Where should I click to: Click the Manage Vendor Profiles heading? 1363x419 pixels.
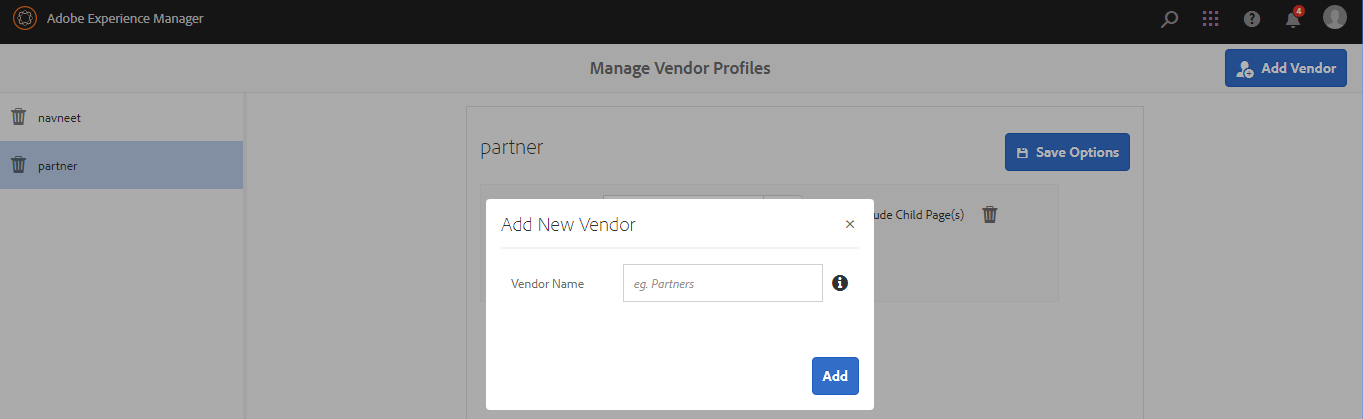click(x=680, y=68)
